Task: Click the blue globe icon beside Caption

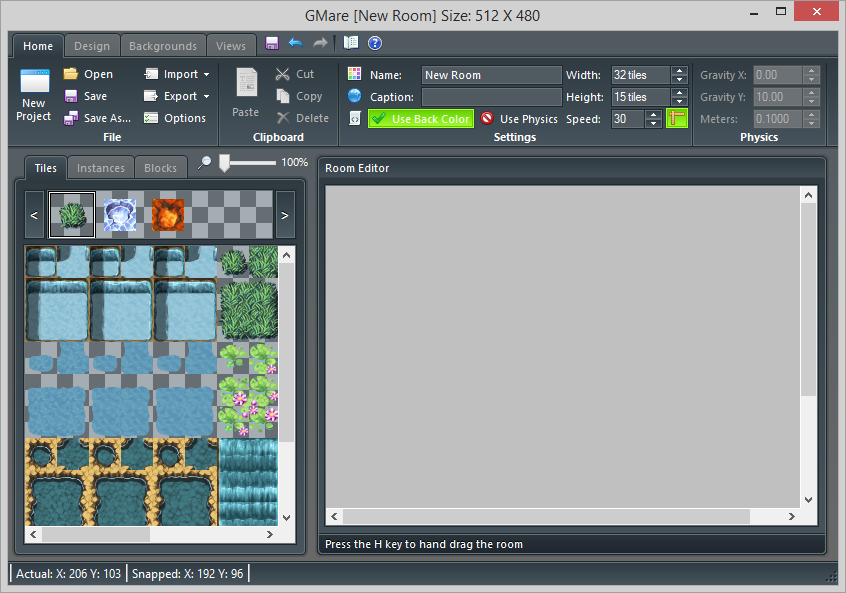Action: (354, 96)
